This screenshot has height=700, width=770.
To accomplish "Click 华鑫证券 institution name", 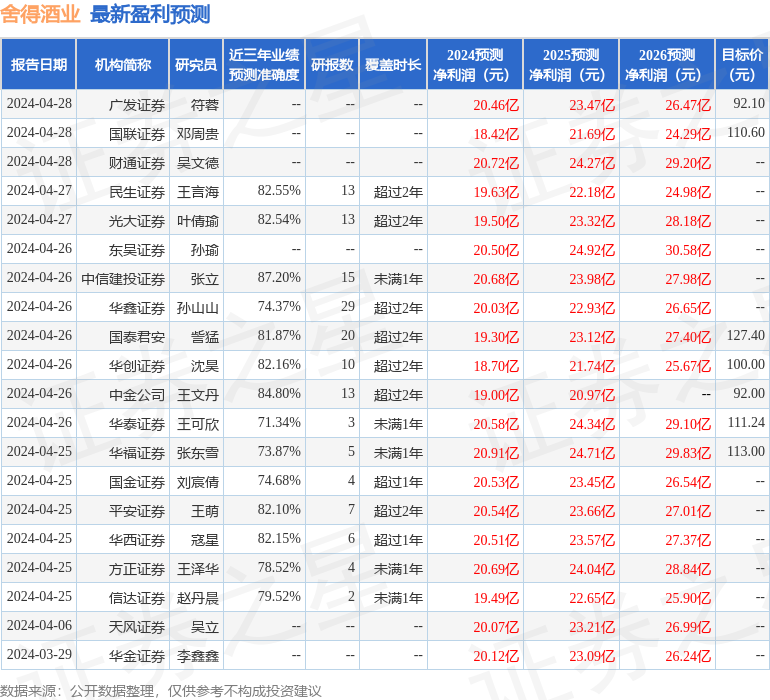I will [x=137, y=308].
